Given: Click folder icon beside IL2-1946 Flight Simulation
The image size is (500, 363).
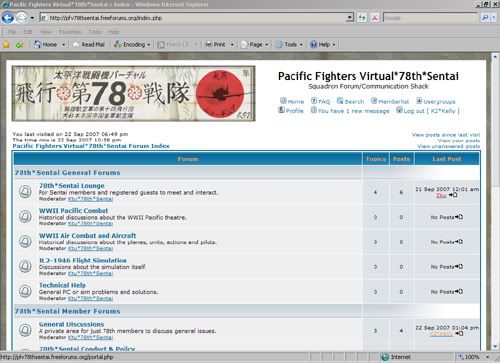Looking at the screenshot, I should click(25, 266).
